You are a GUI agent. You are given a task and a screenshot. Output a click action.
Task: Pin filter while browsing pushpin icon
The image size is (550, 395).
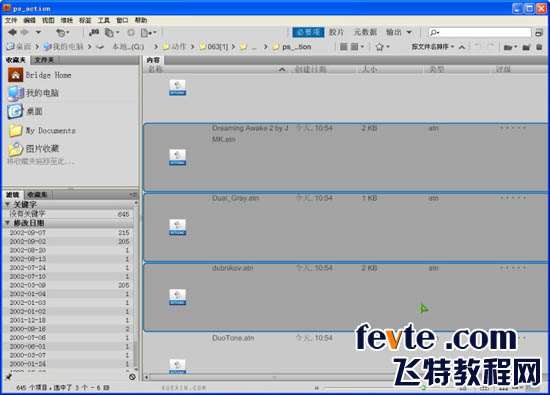point(9,377)
